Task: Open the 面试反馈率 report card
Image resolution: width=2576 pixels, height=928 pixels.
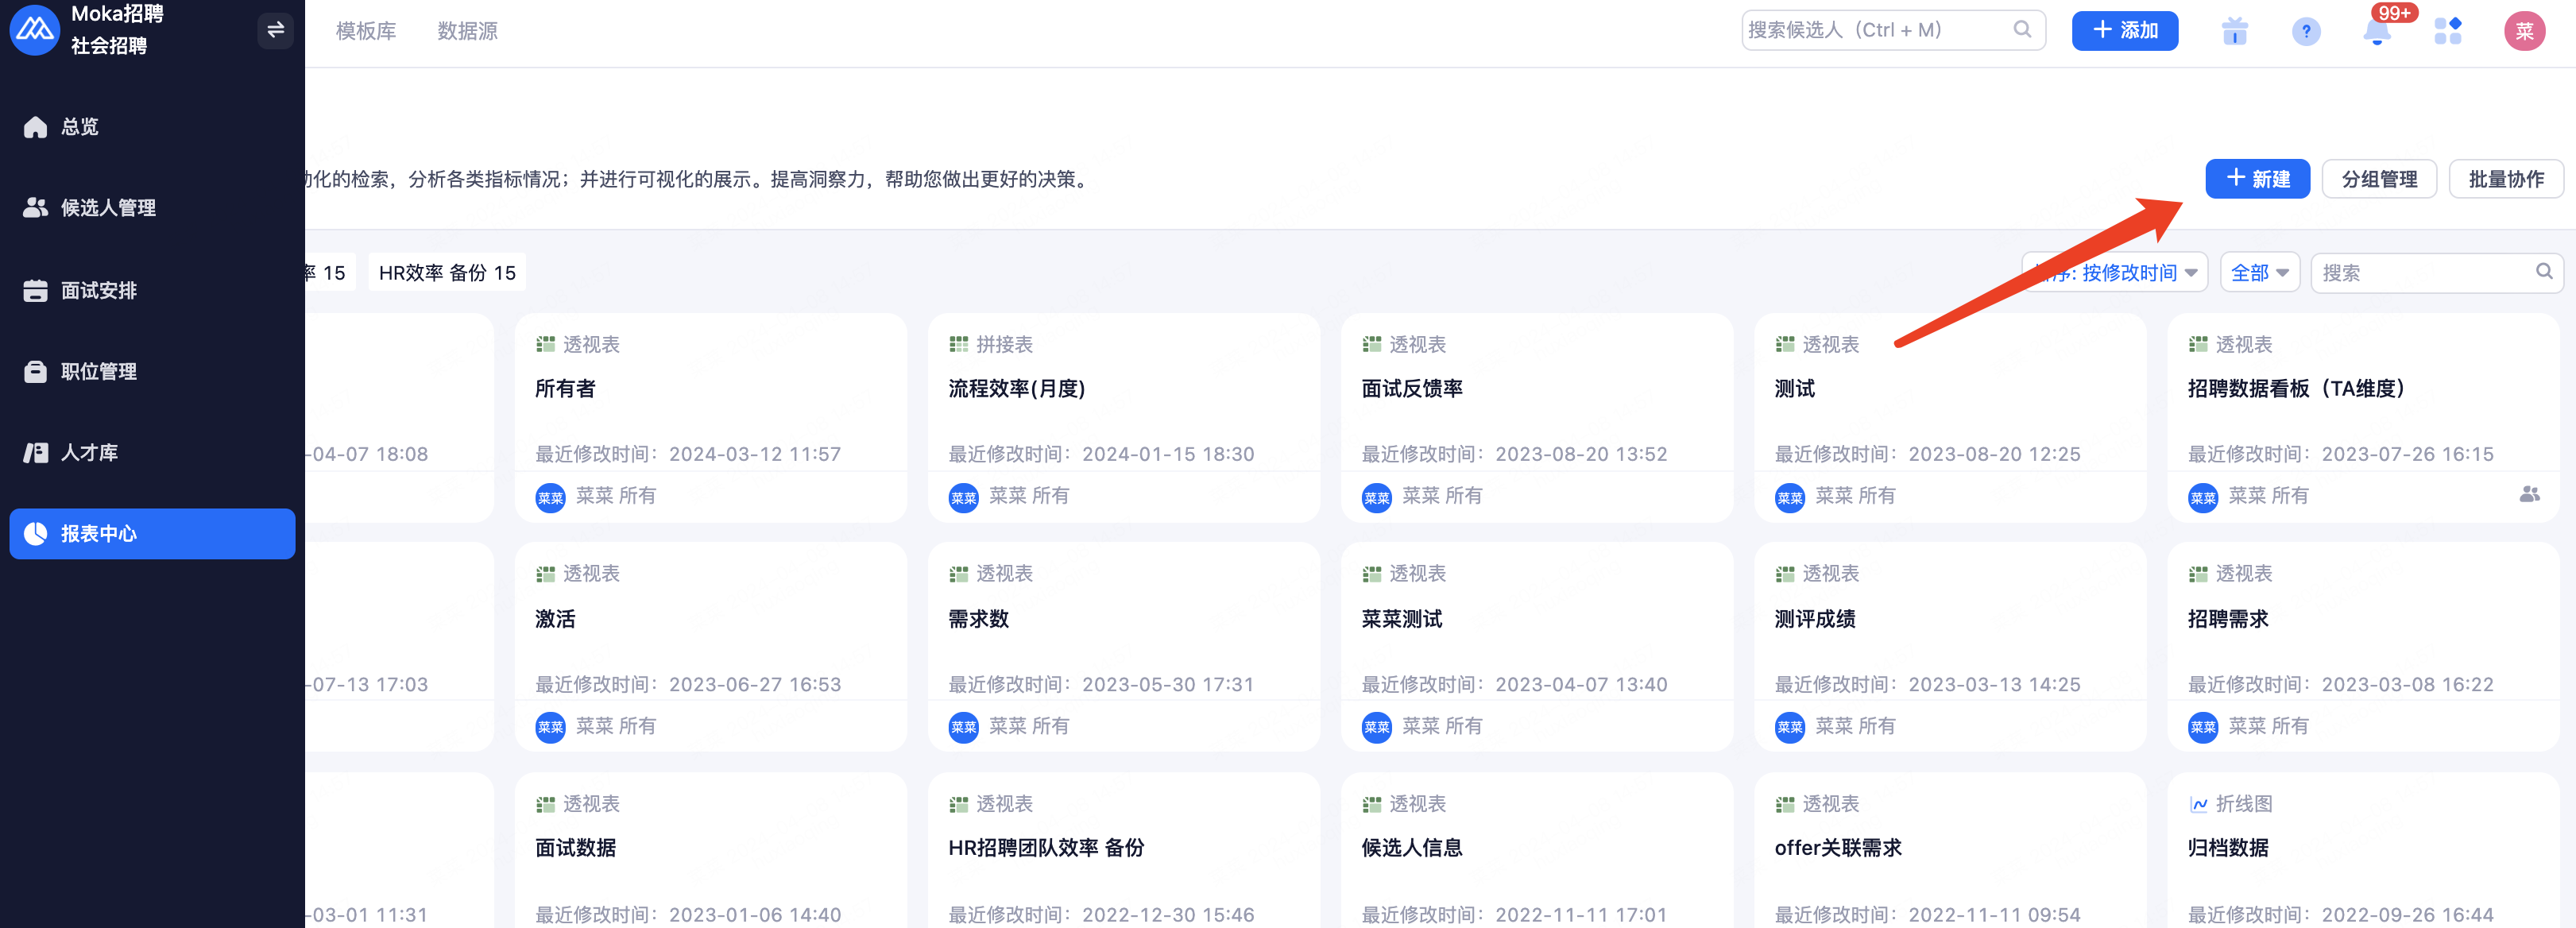Action: click(x=1537, y=418)
